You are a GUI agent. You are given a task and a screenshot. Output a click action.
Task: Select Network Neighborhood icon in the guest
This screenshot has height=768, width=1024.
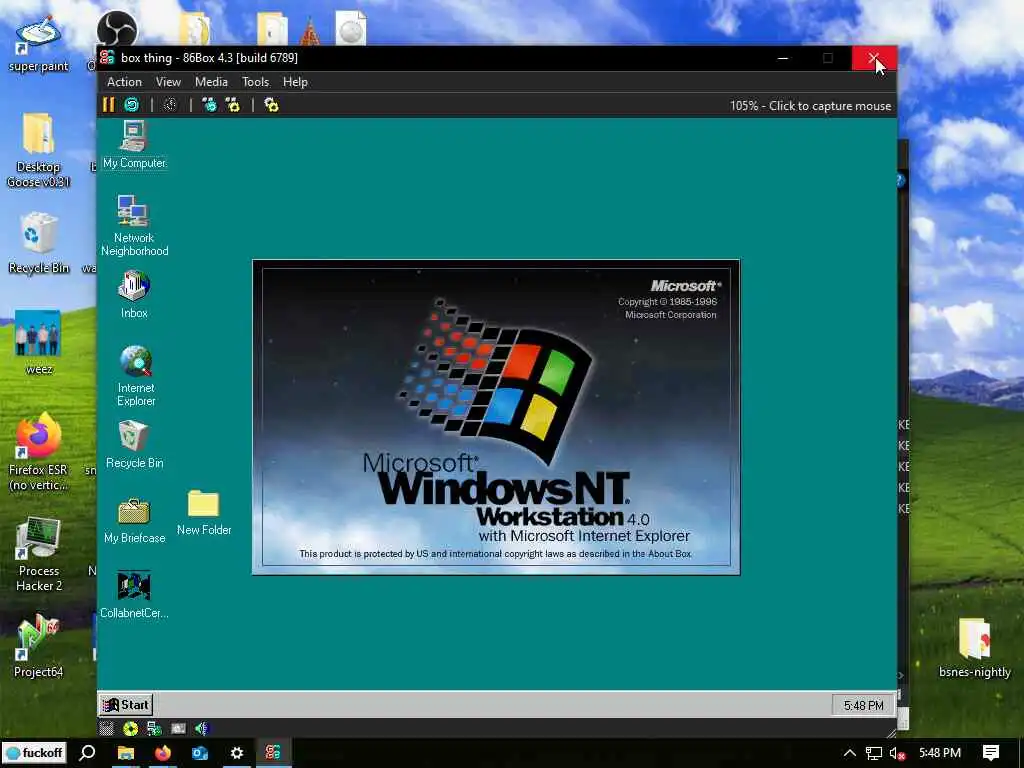pyautogui.click(x=135, y=225)
